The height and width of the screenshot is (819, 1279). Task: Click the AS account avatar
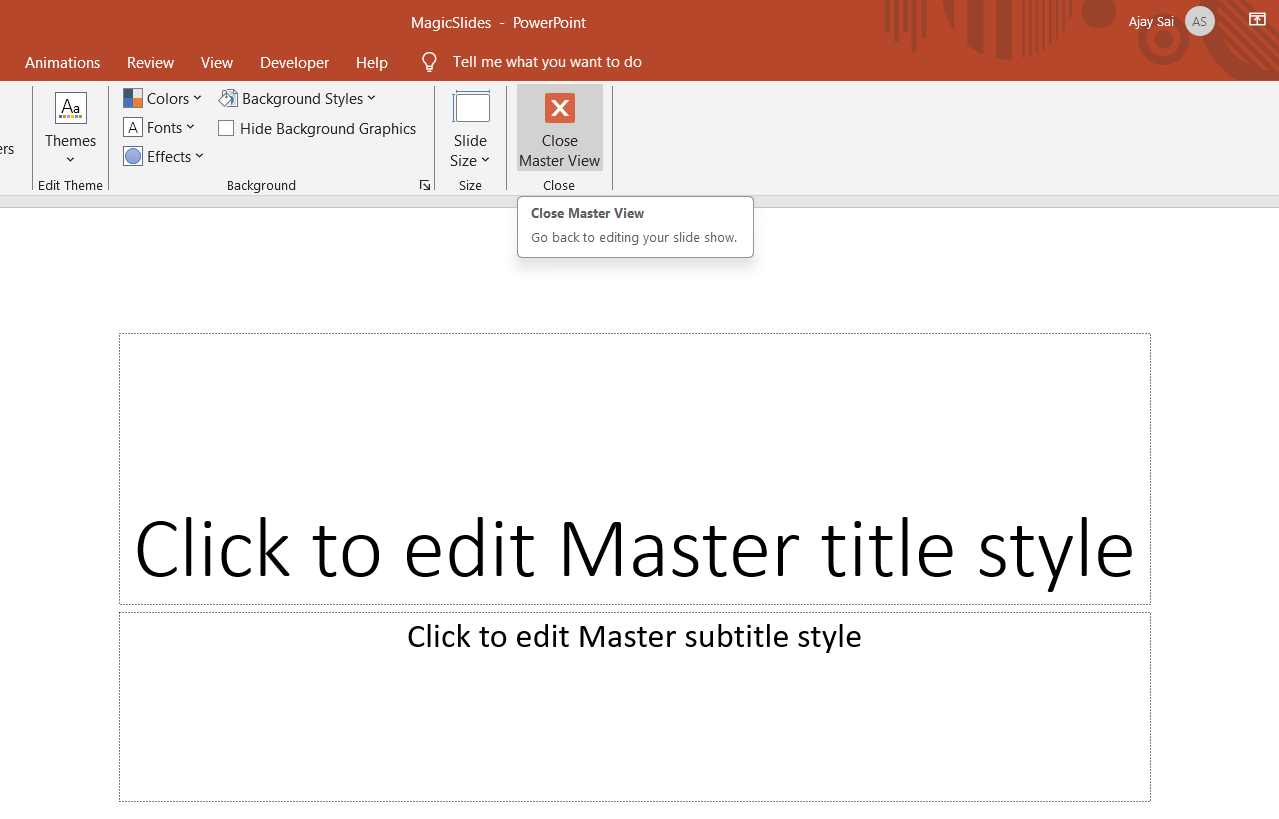[x=1199, y=21]
